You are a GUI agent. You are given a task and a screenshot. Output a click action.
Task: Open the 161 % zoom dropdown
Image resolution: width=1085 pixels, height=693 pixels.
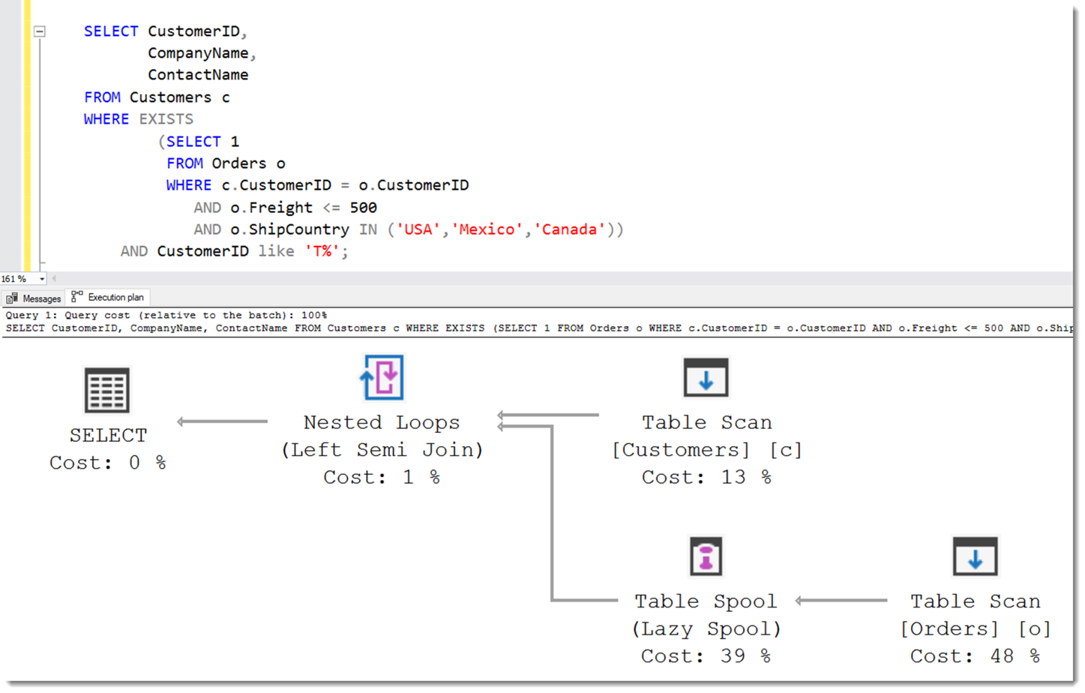pos(42,279)
